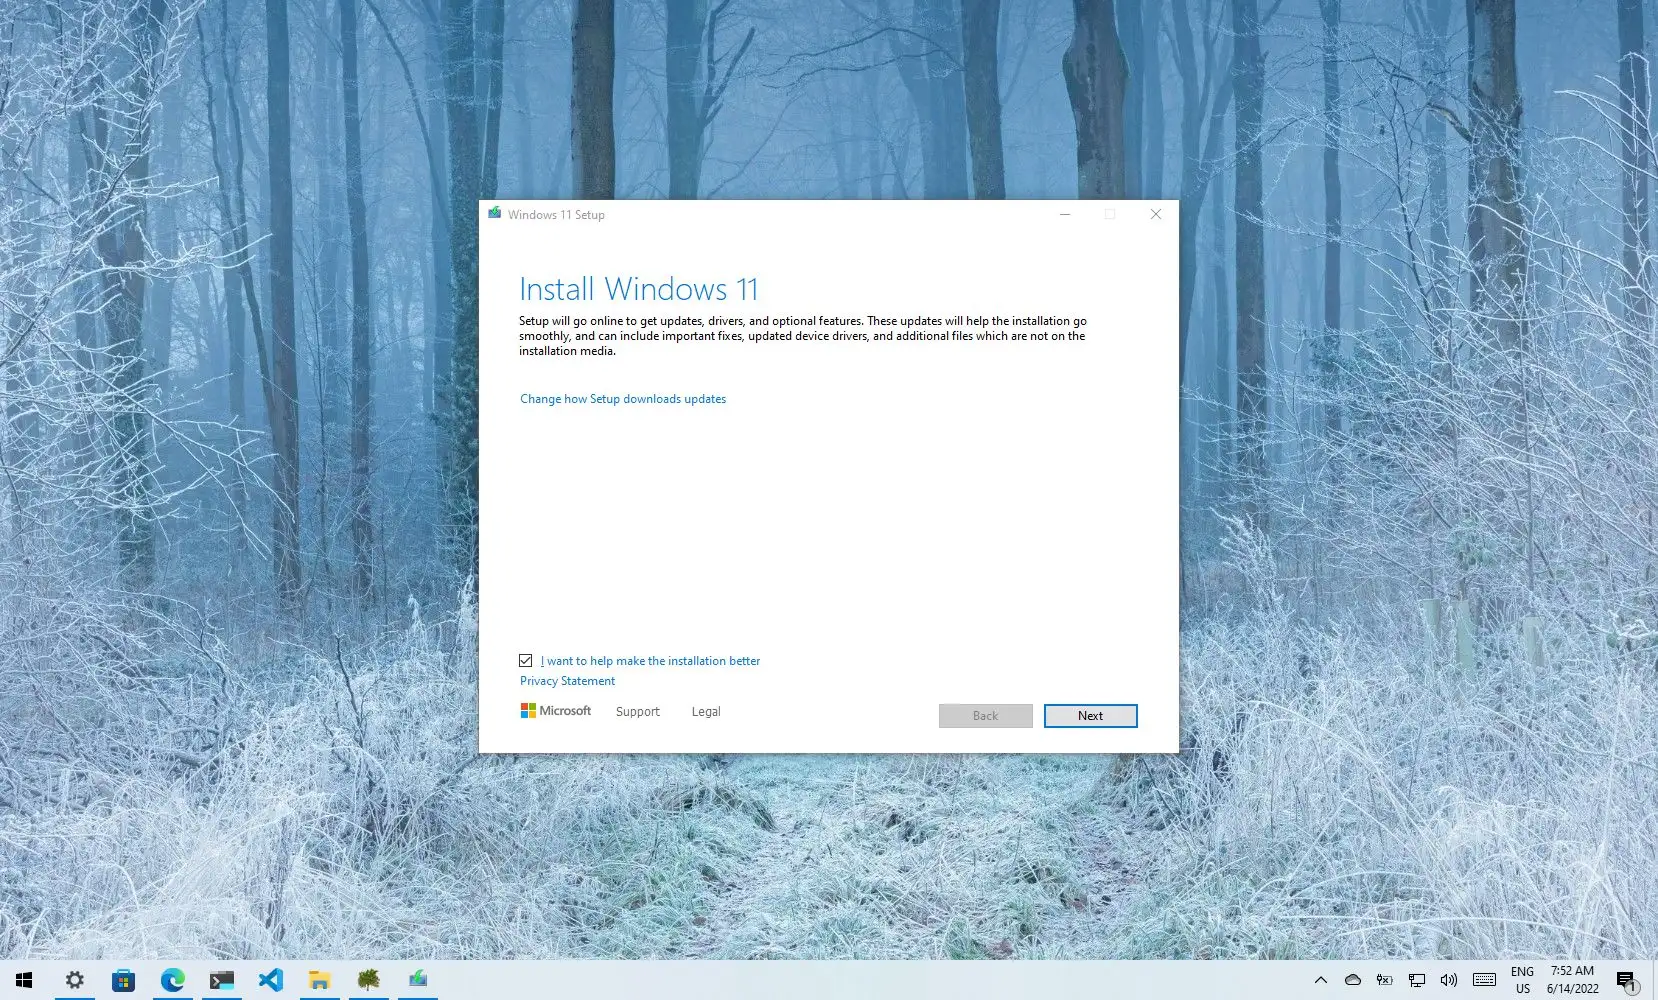Click the OneDrive cloud tray icon
This screenshot has width=1658, height=1000.
click(x=1353, y=980)
